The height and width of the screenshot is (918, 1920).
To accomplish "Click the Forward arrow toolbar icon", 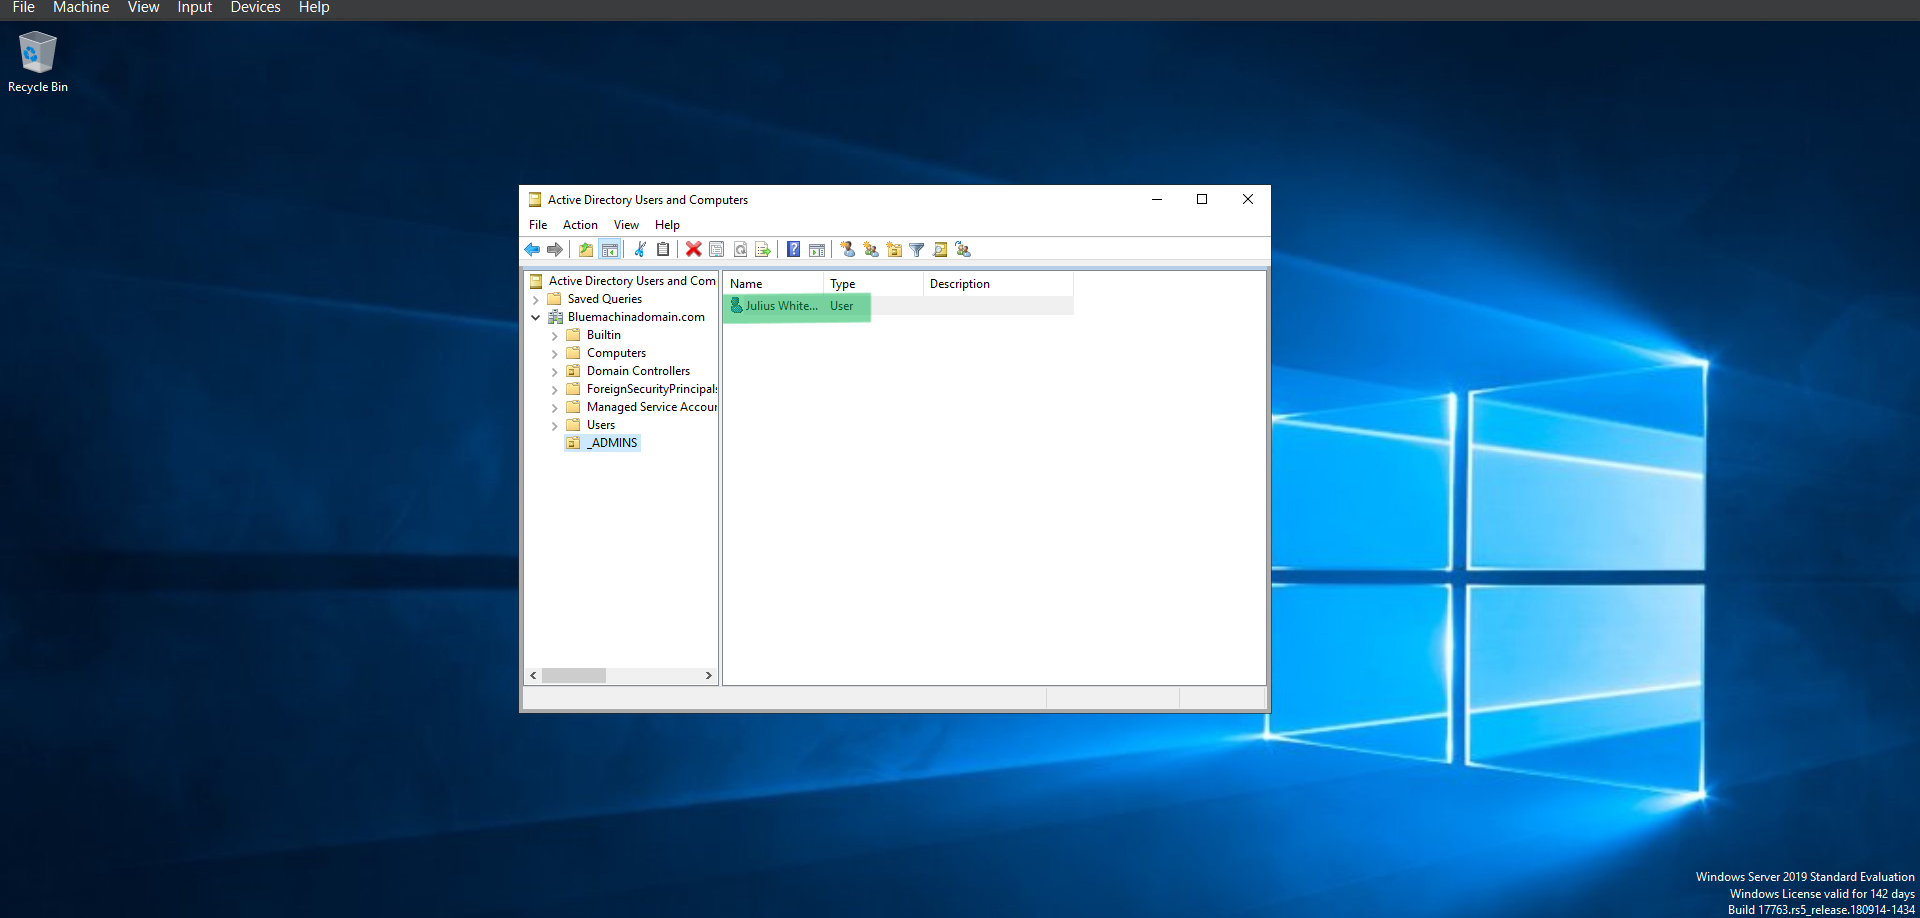I will click(555, 249).
